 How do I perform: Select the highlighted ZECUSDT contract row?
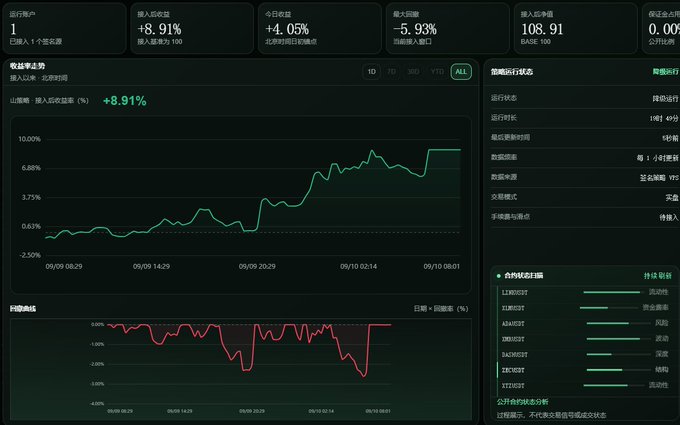pos(585,370)
